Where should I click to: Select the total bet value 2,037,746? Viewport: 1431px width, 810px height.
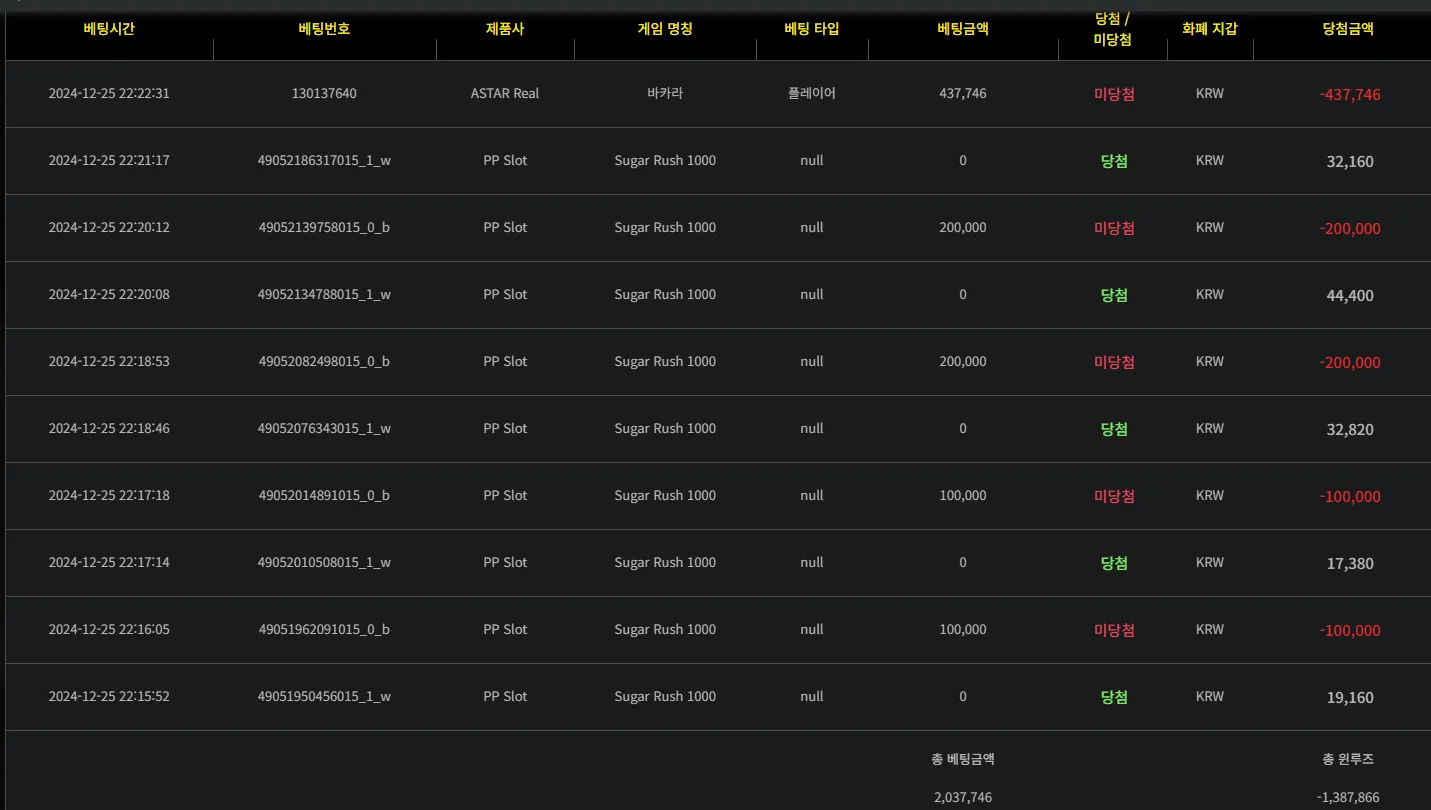(963, 797)
